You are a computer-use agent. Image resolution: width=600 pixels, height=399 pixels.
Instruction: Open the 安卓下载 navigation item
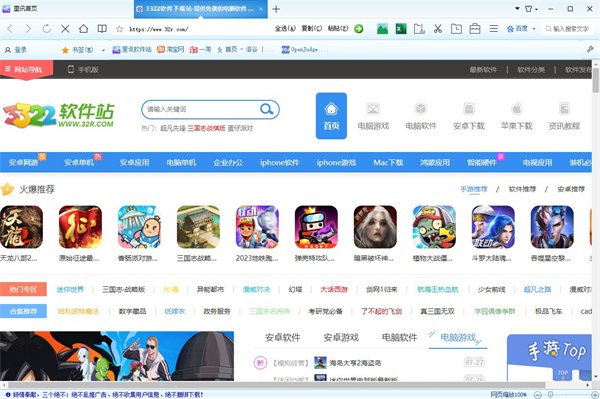pos(469,116)
